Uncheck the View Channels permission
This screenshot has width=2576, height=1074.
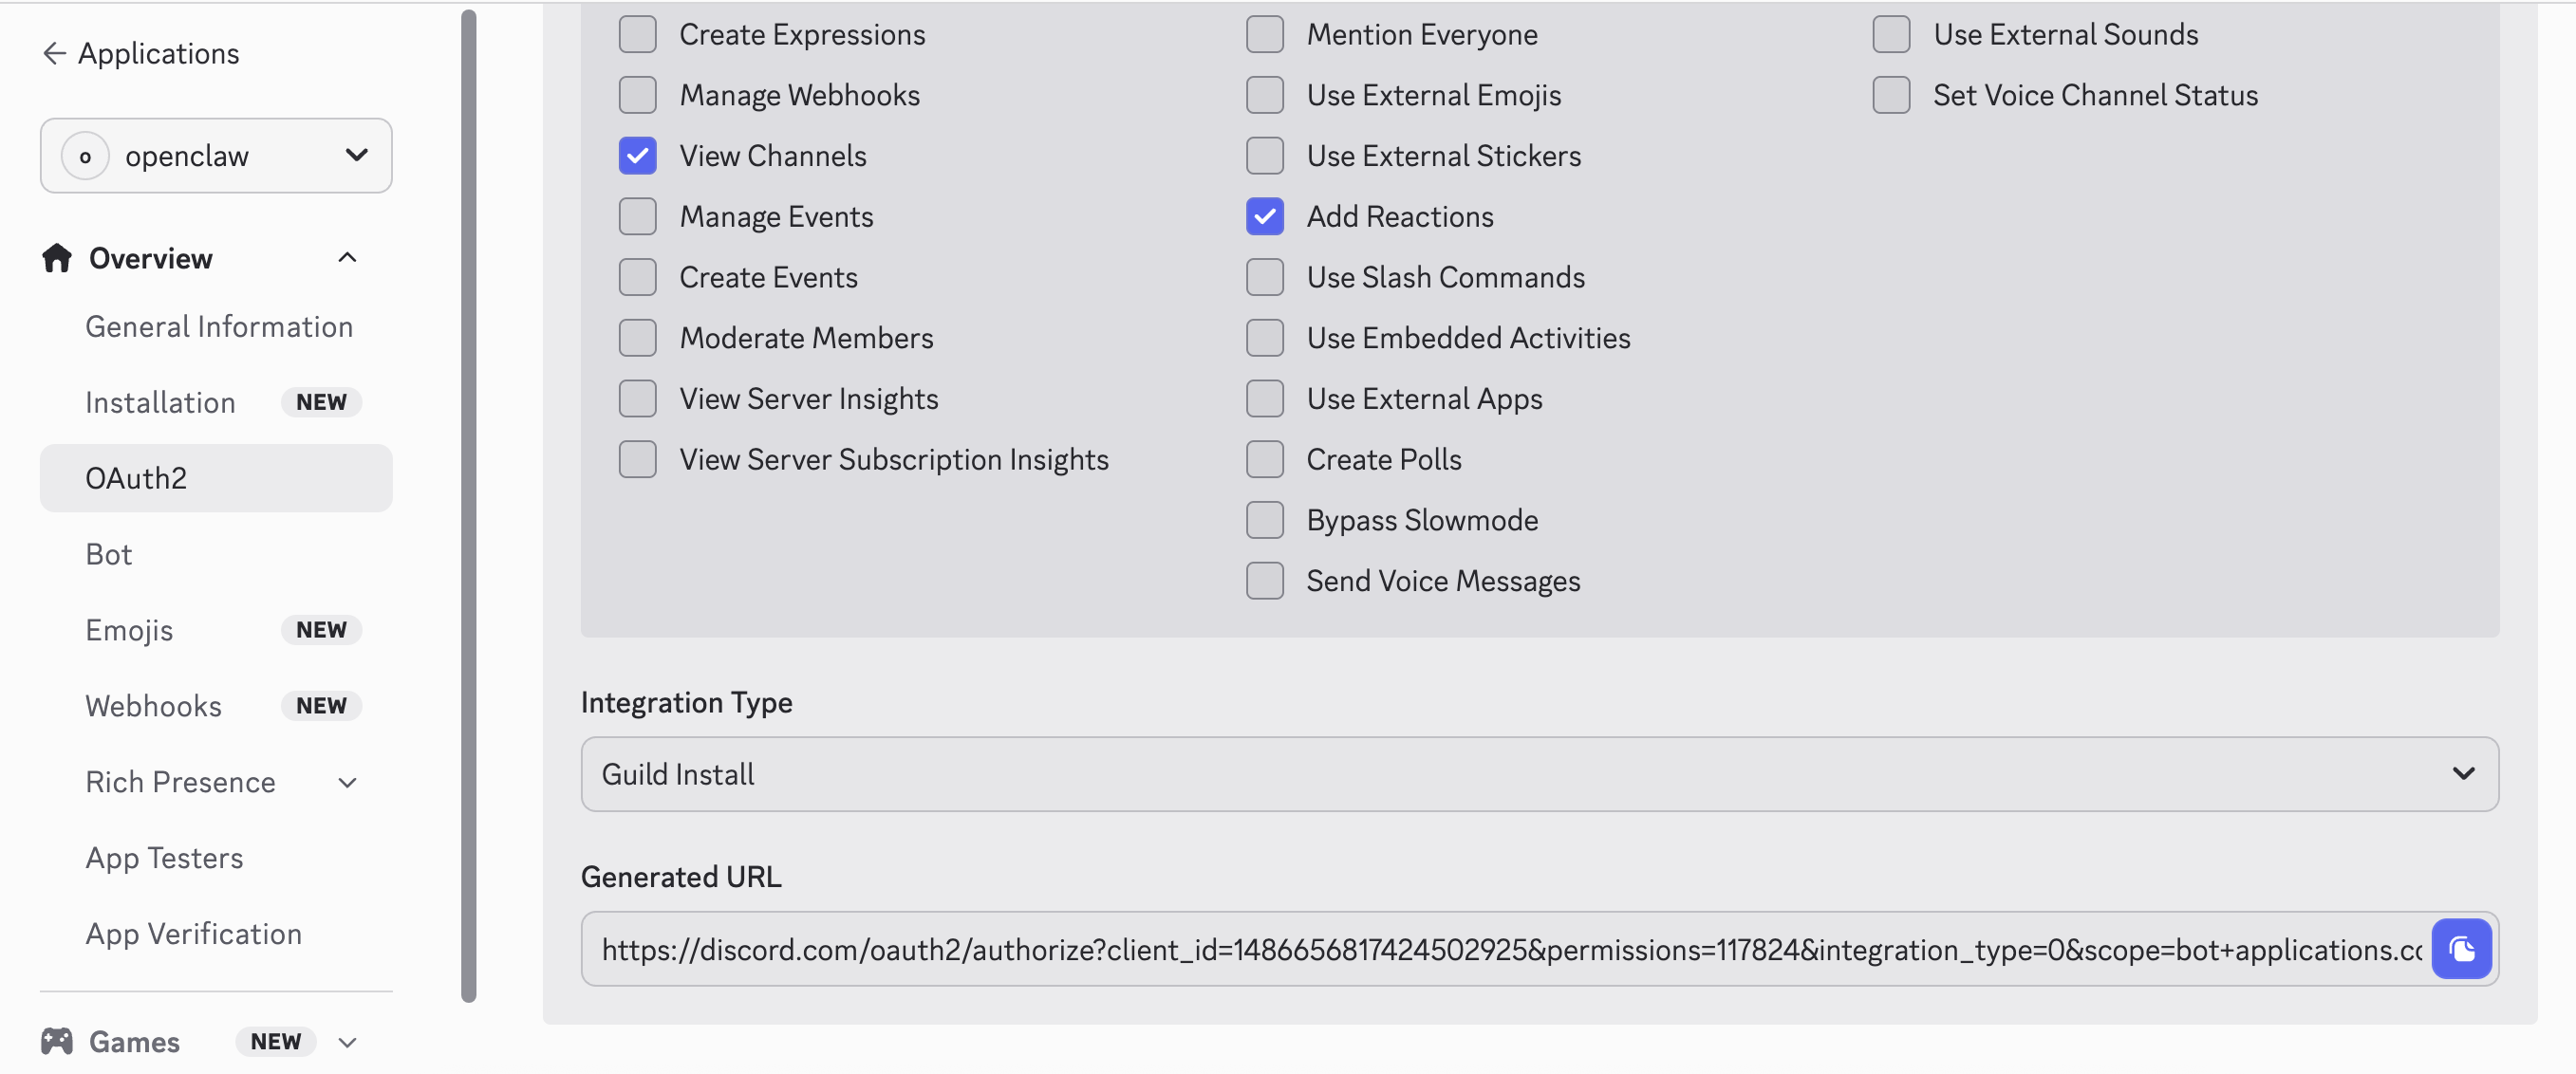point(638,155)
